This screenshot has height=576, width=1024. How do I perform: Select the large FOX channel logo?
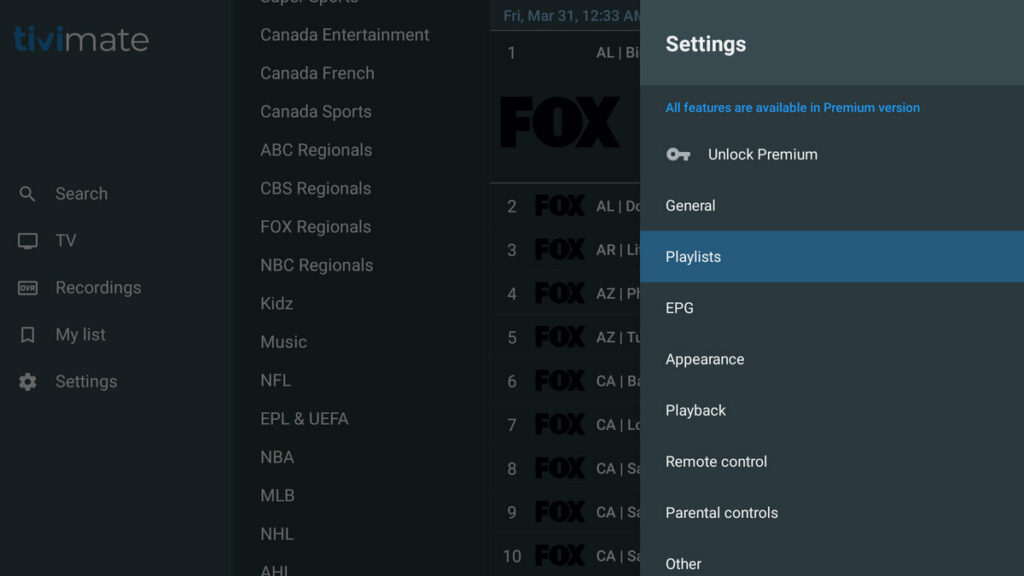coord(560,122)
